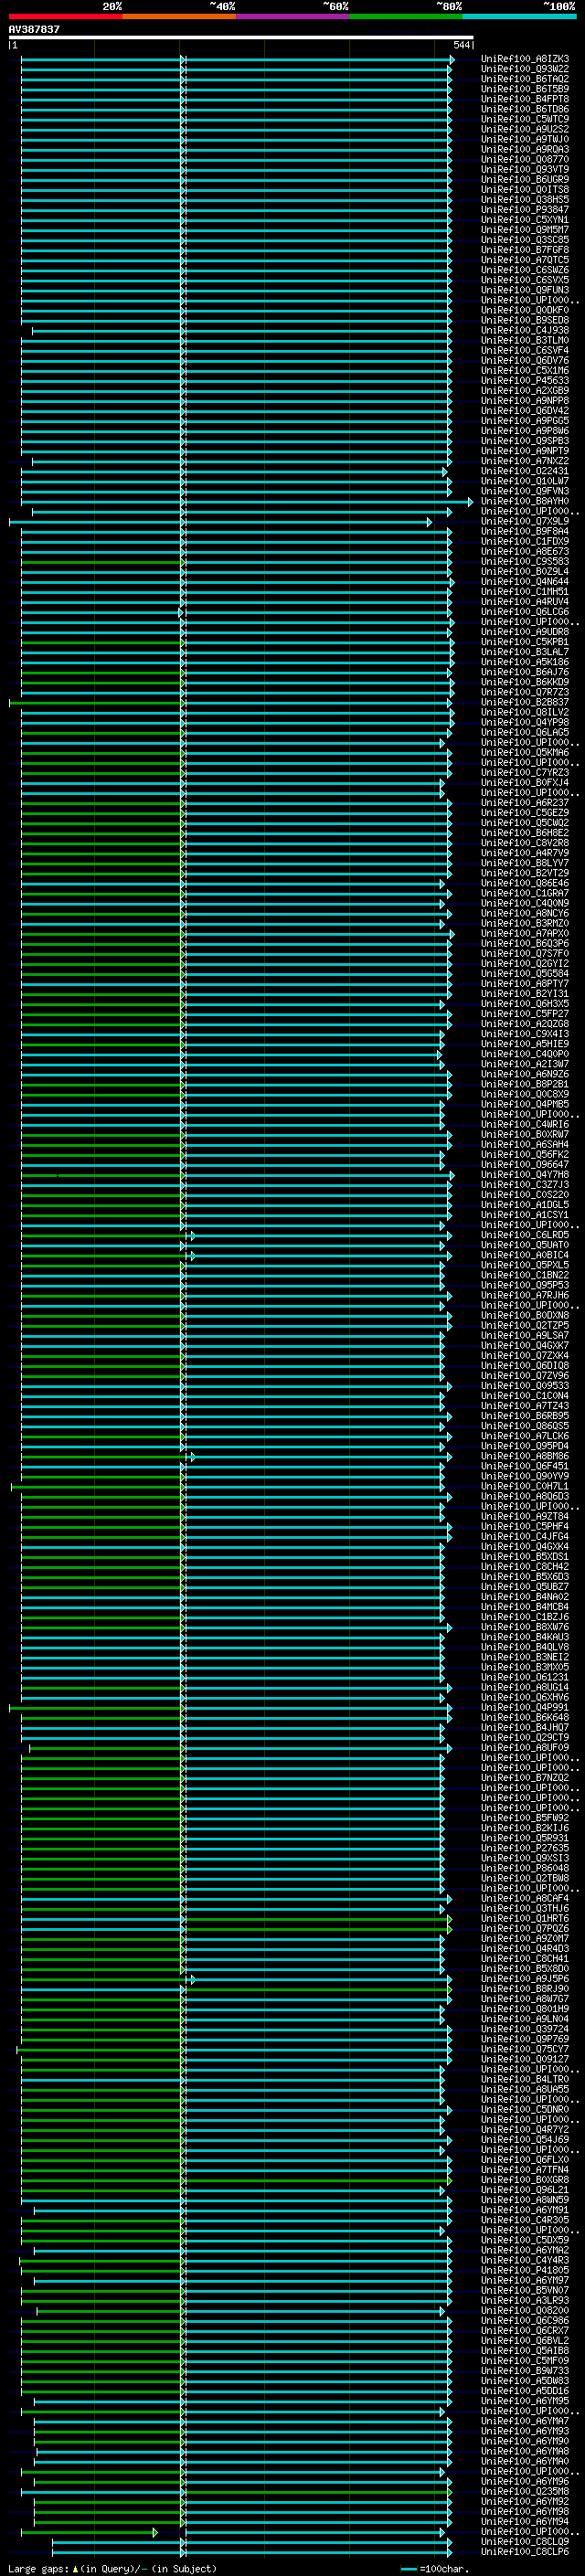Open hit UniRef100_B6TAQ2
Viewport: 585px width, 2576px height.
click(524, 79)
